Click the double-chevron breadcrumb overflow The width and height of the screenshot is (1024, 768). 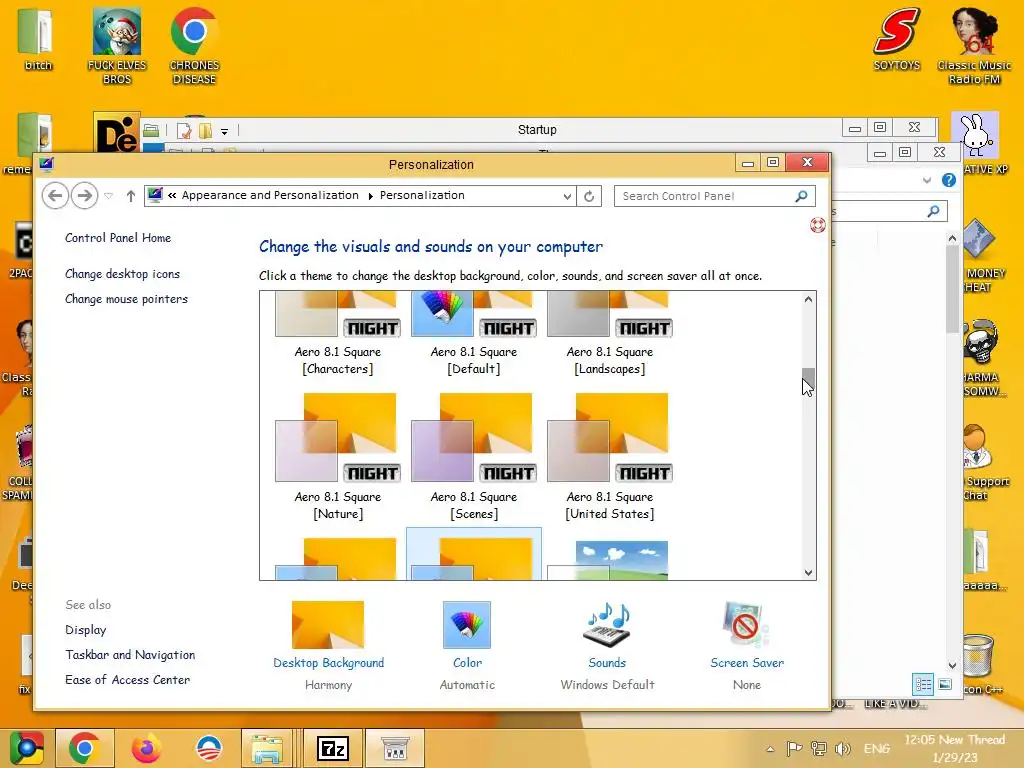[172, 195]
